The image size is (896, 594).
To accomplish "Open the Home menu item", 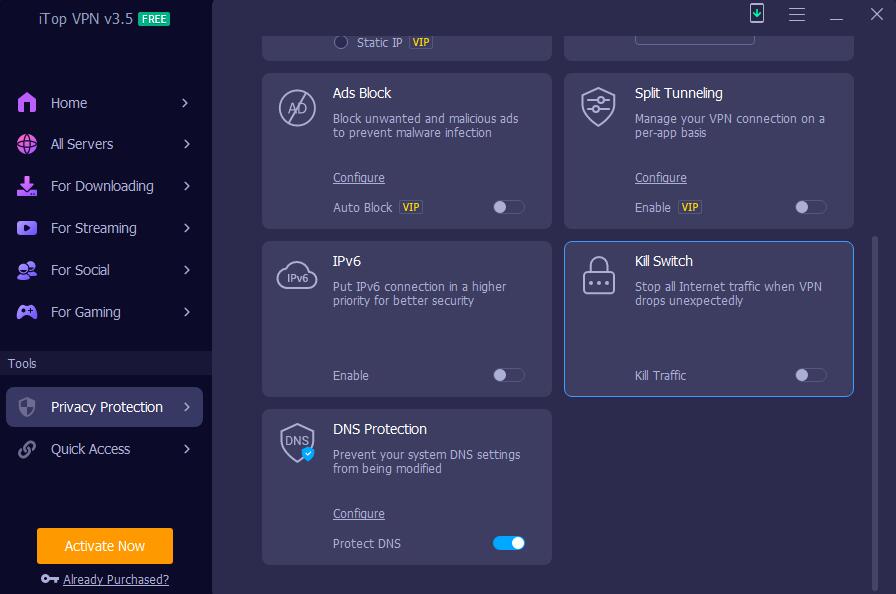I will tap(69, 103).
